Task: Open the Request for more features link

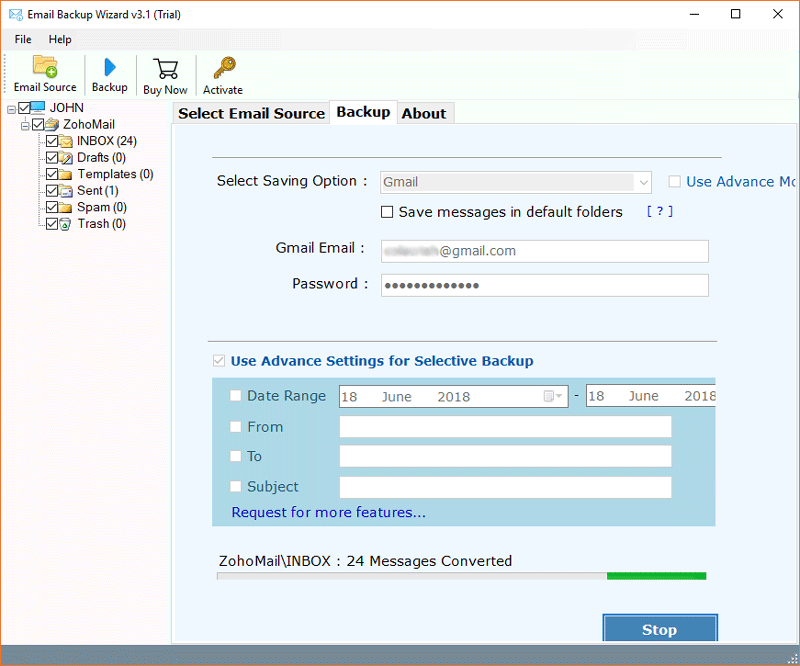Action: click(329, 512)
